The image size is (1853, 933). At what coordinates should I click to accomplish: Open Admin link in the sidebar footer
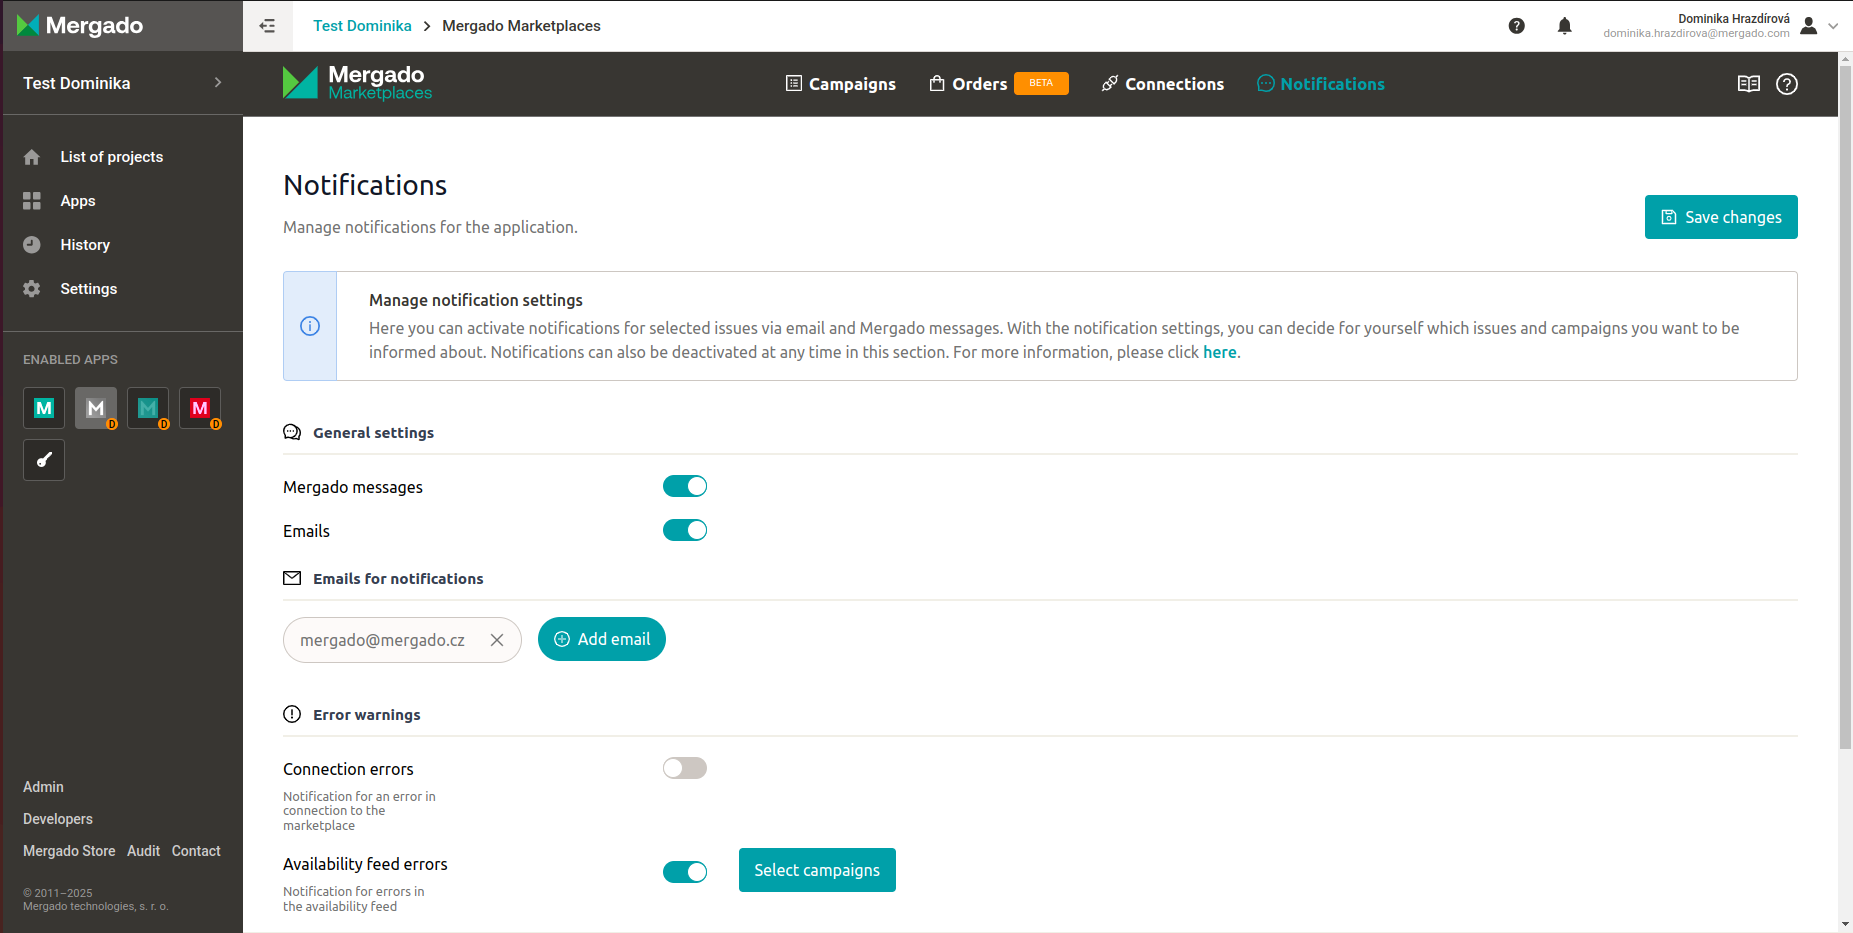coord(43,787)
